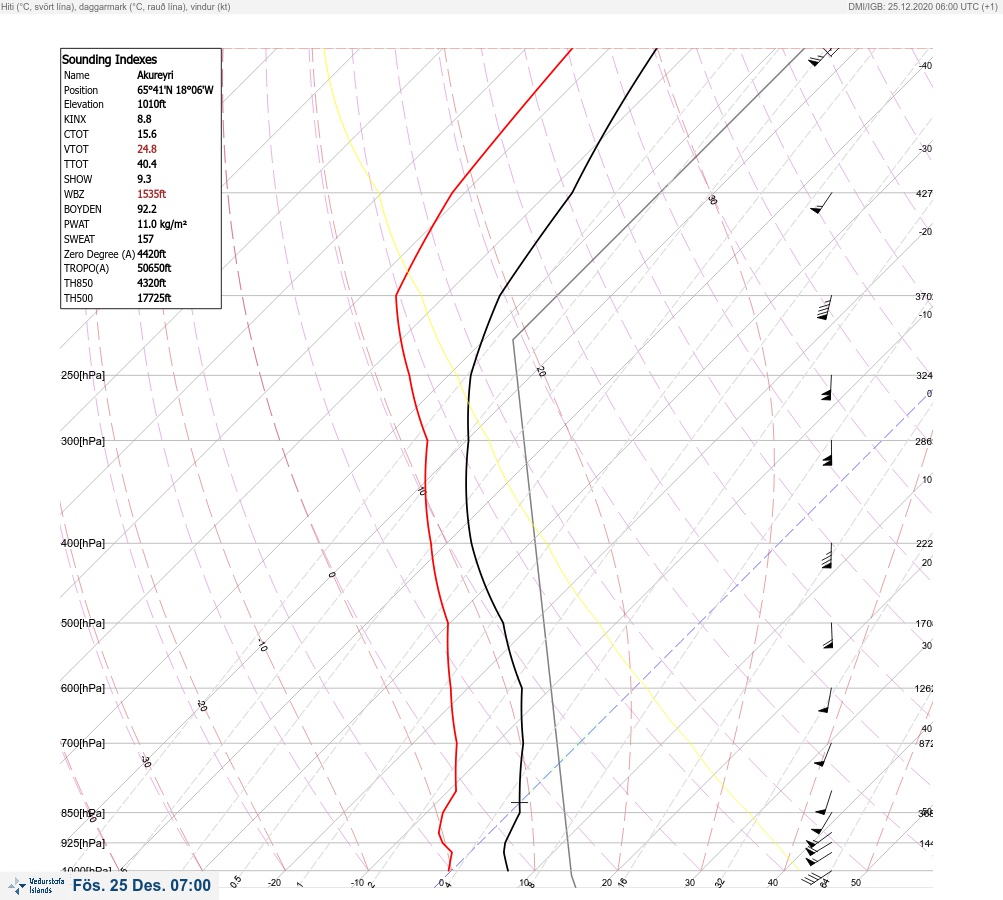This screenshot has height=900, width=1003.
Task: Click the Zero Degree (A) value 4420ft
Action: pos(152,254)
